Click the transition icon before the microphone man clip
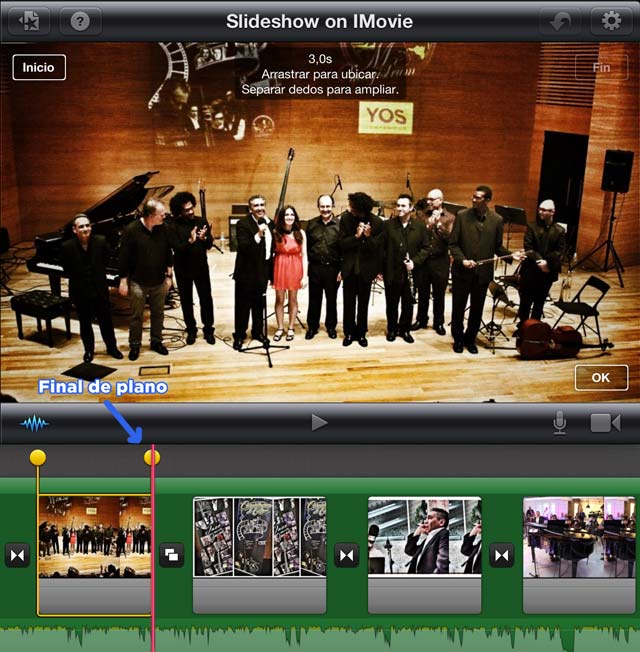 [347, 555]
